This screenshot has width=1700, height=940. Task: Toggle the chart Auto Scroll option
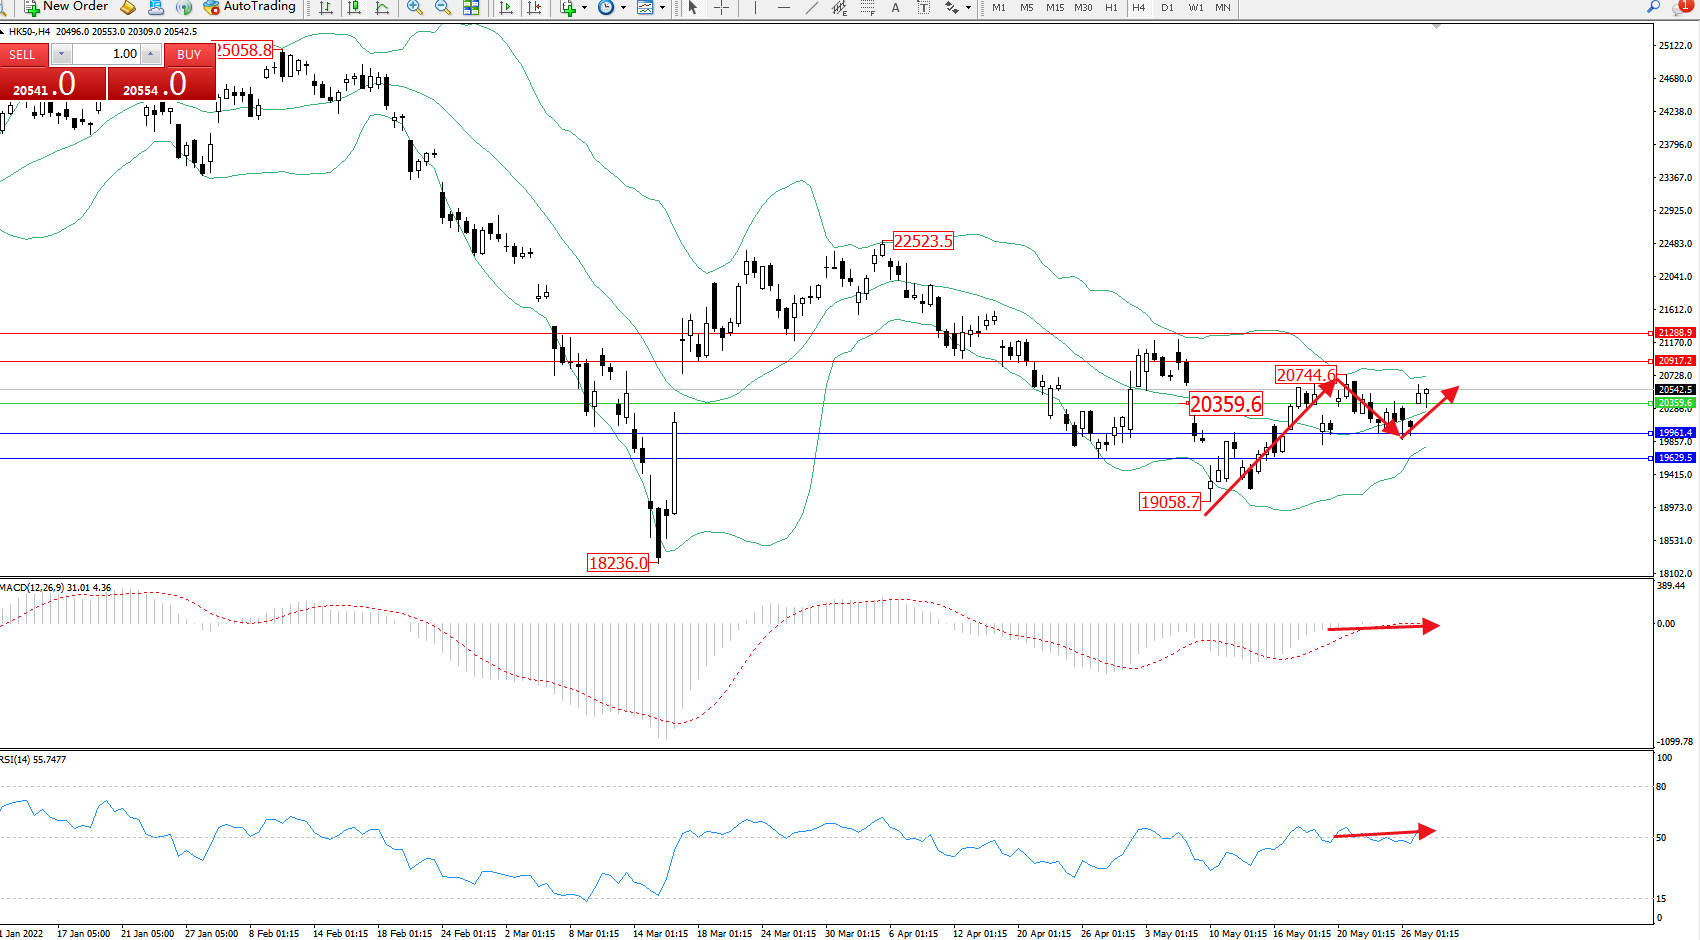point(507,8)
